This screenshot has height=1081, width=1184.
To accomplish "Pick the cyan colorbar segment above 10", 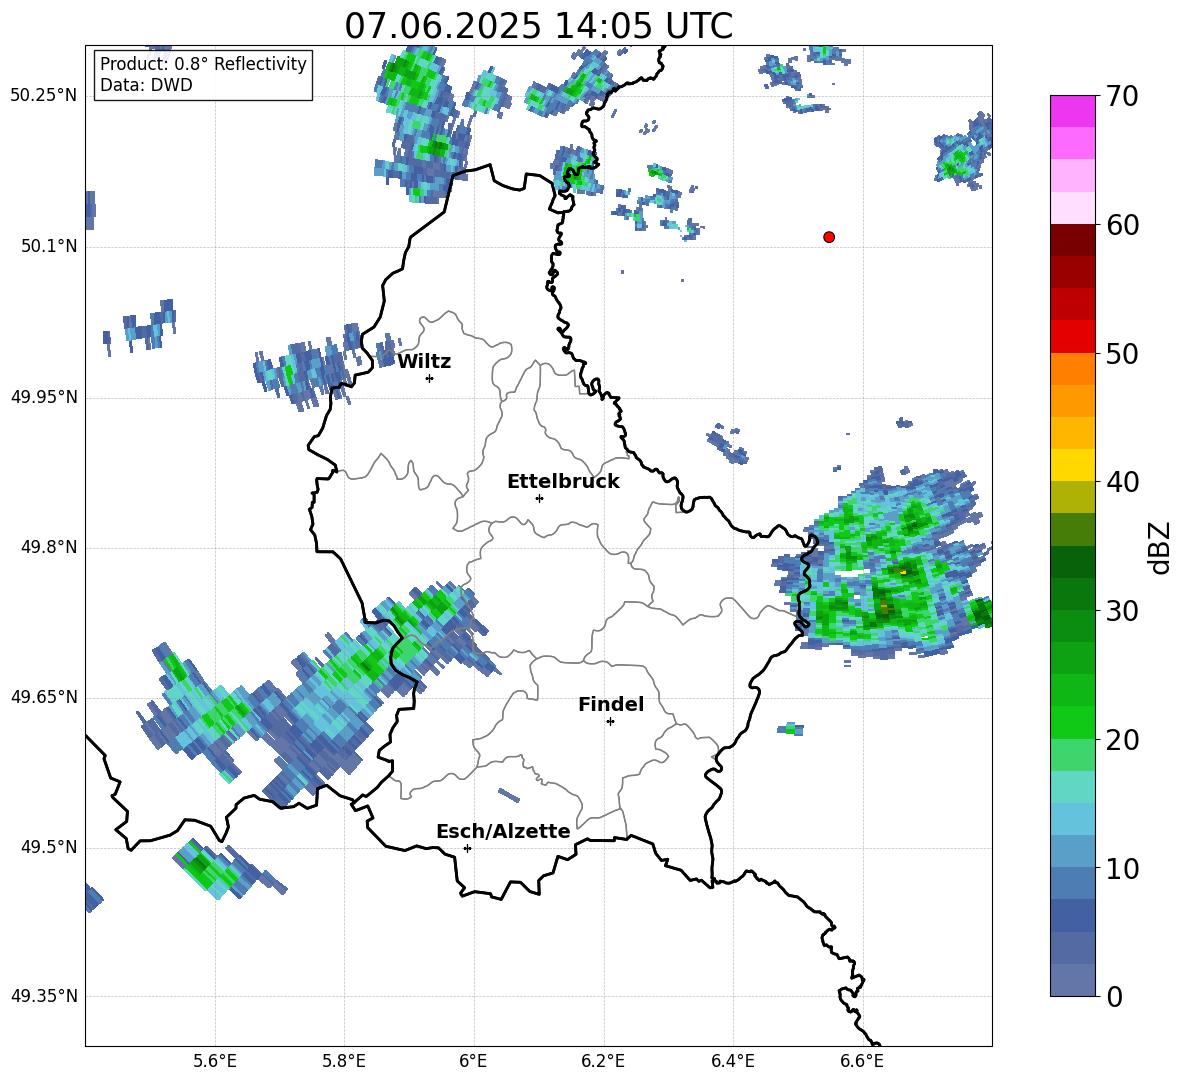I will [x=1072, y=819].
